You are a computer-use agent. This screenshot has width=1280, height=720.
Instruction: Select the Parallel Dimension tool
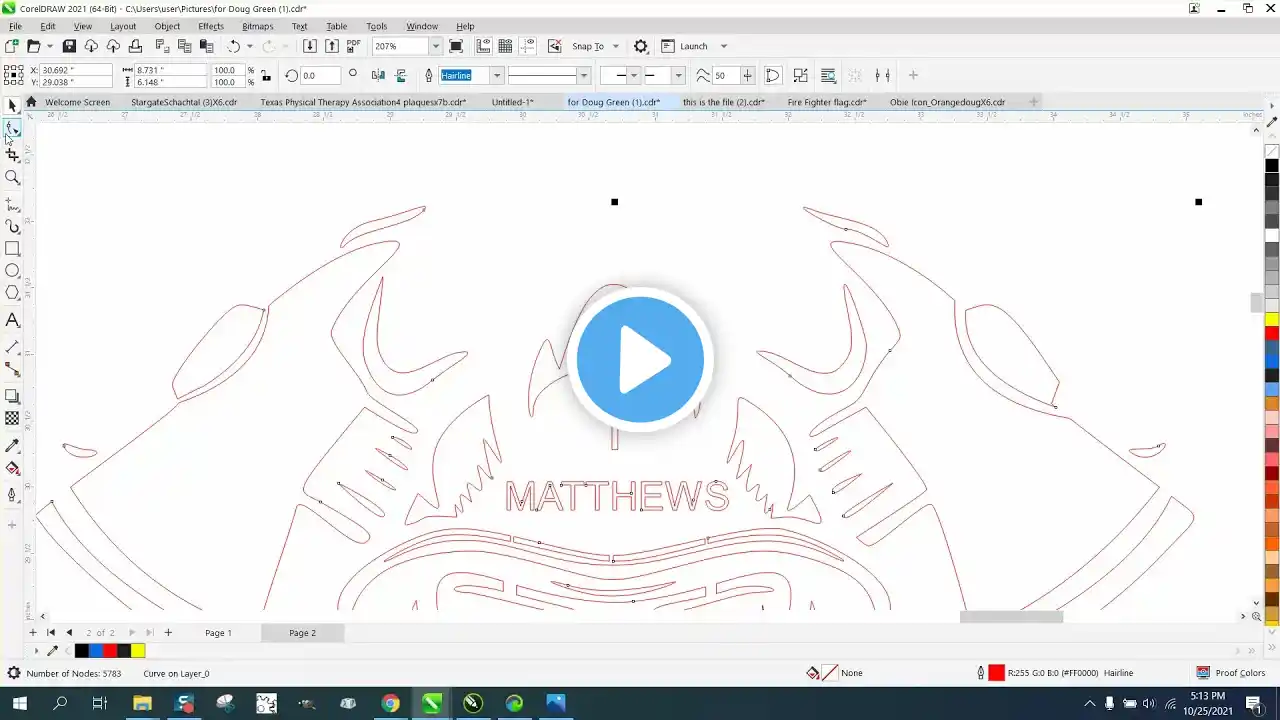[x=12, y=347]
